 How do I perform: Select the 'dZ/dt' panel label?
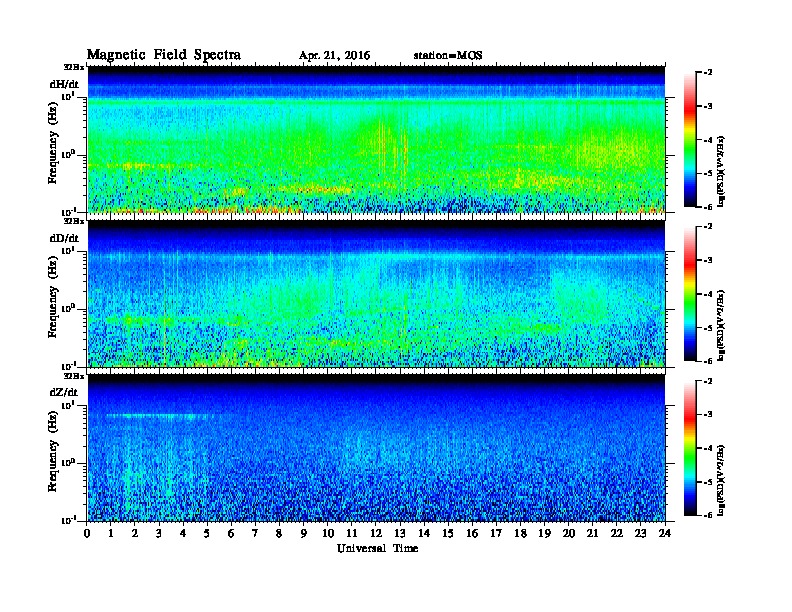(x=64, y=392)
